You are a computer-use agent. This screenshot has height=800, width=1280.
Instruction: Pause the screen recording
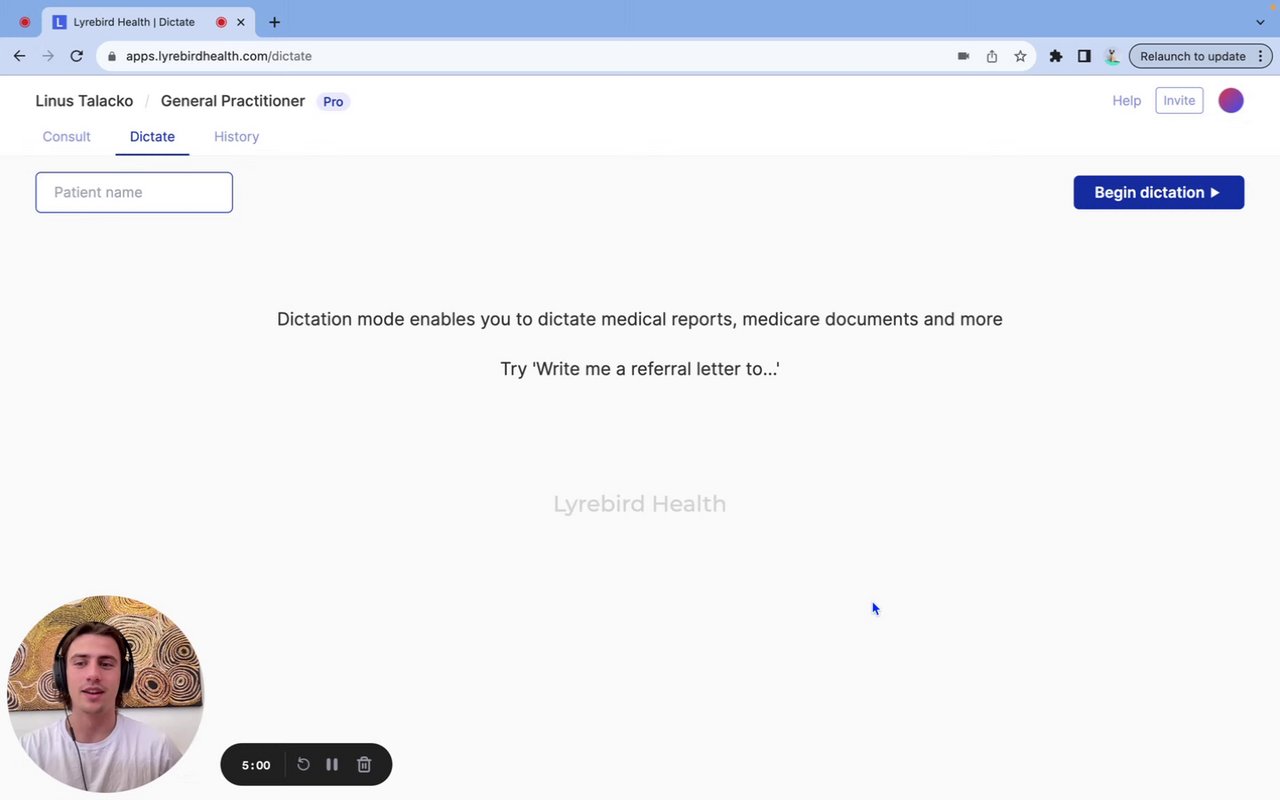pos(332,764)
